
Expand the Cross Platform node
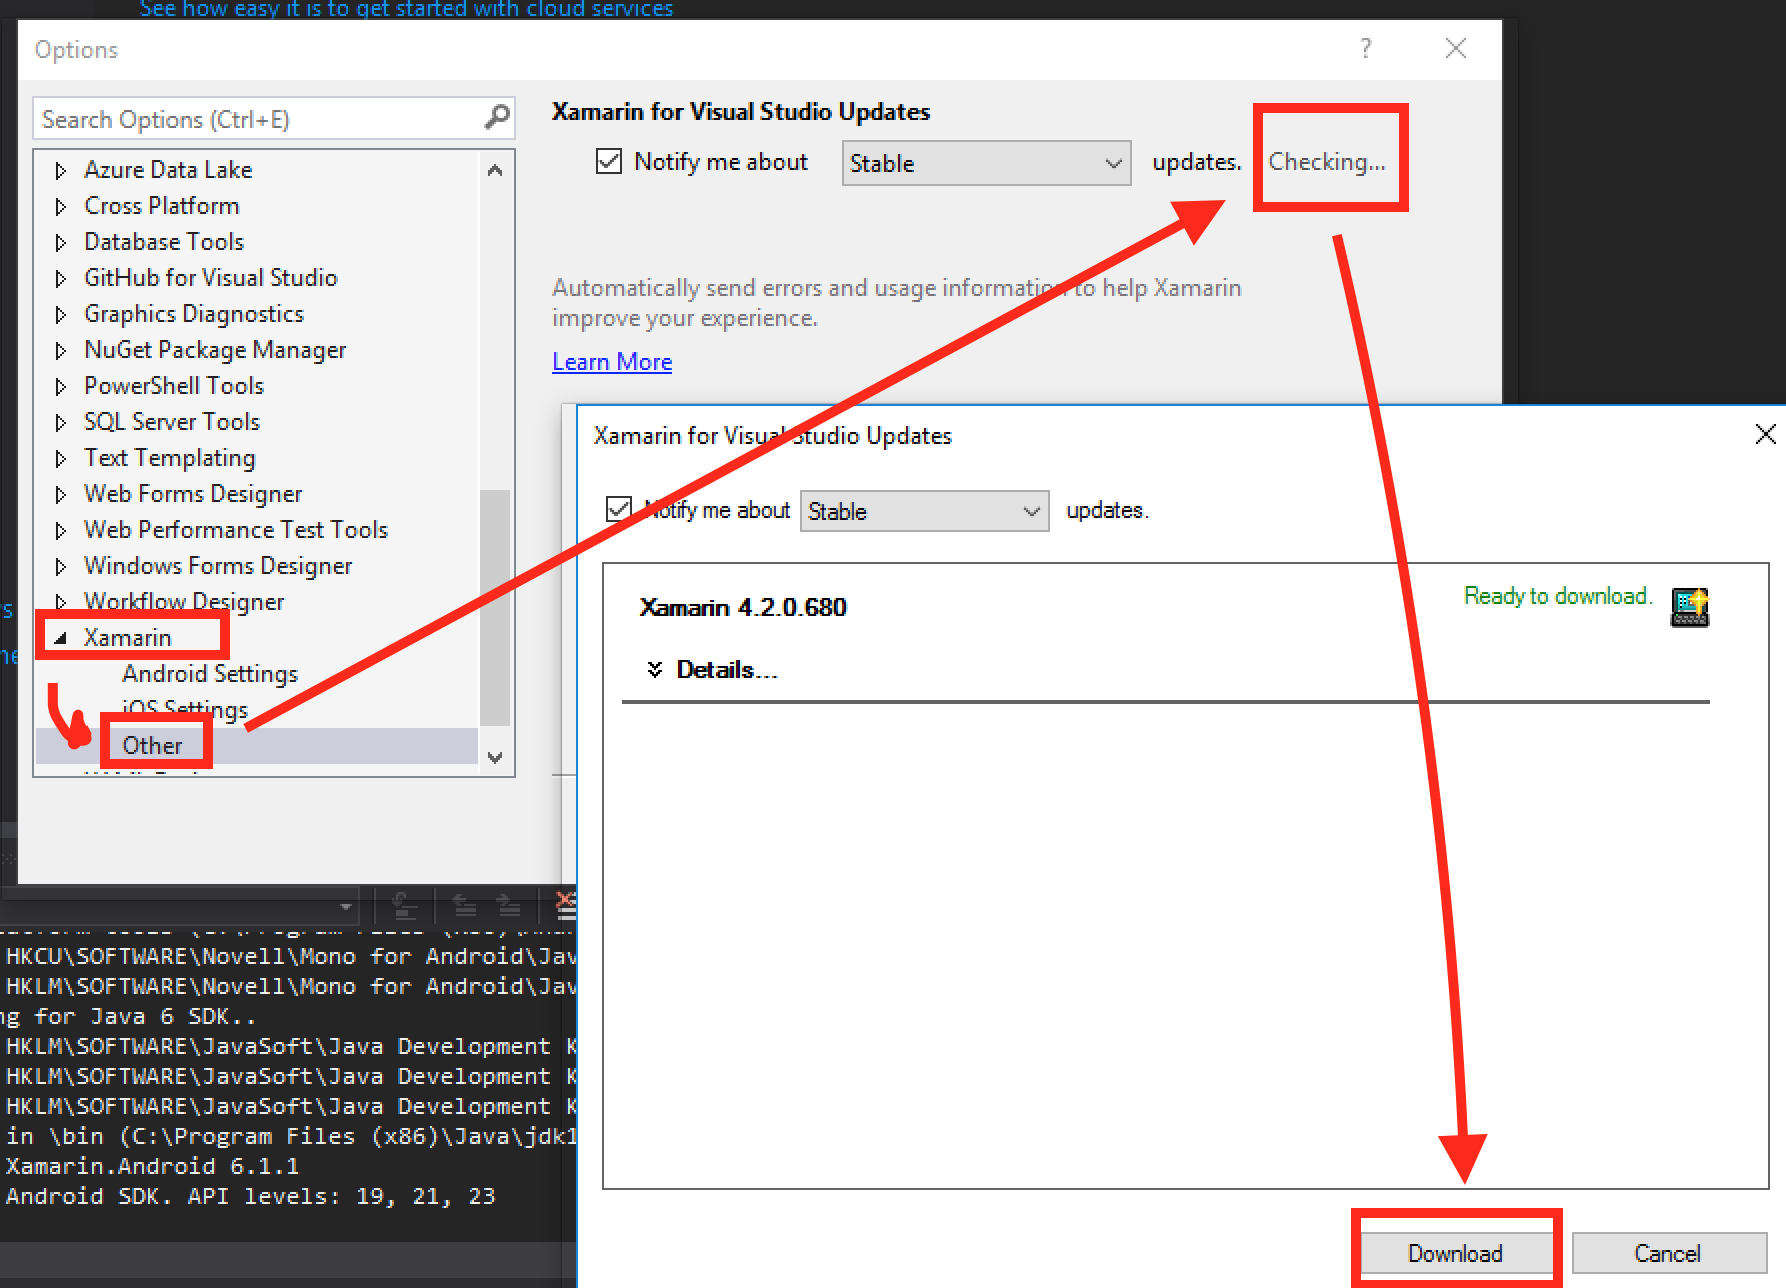point(61,206)
